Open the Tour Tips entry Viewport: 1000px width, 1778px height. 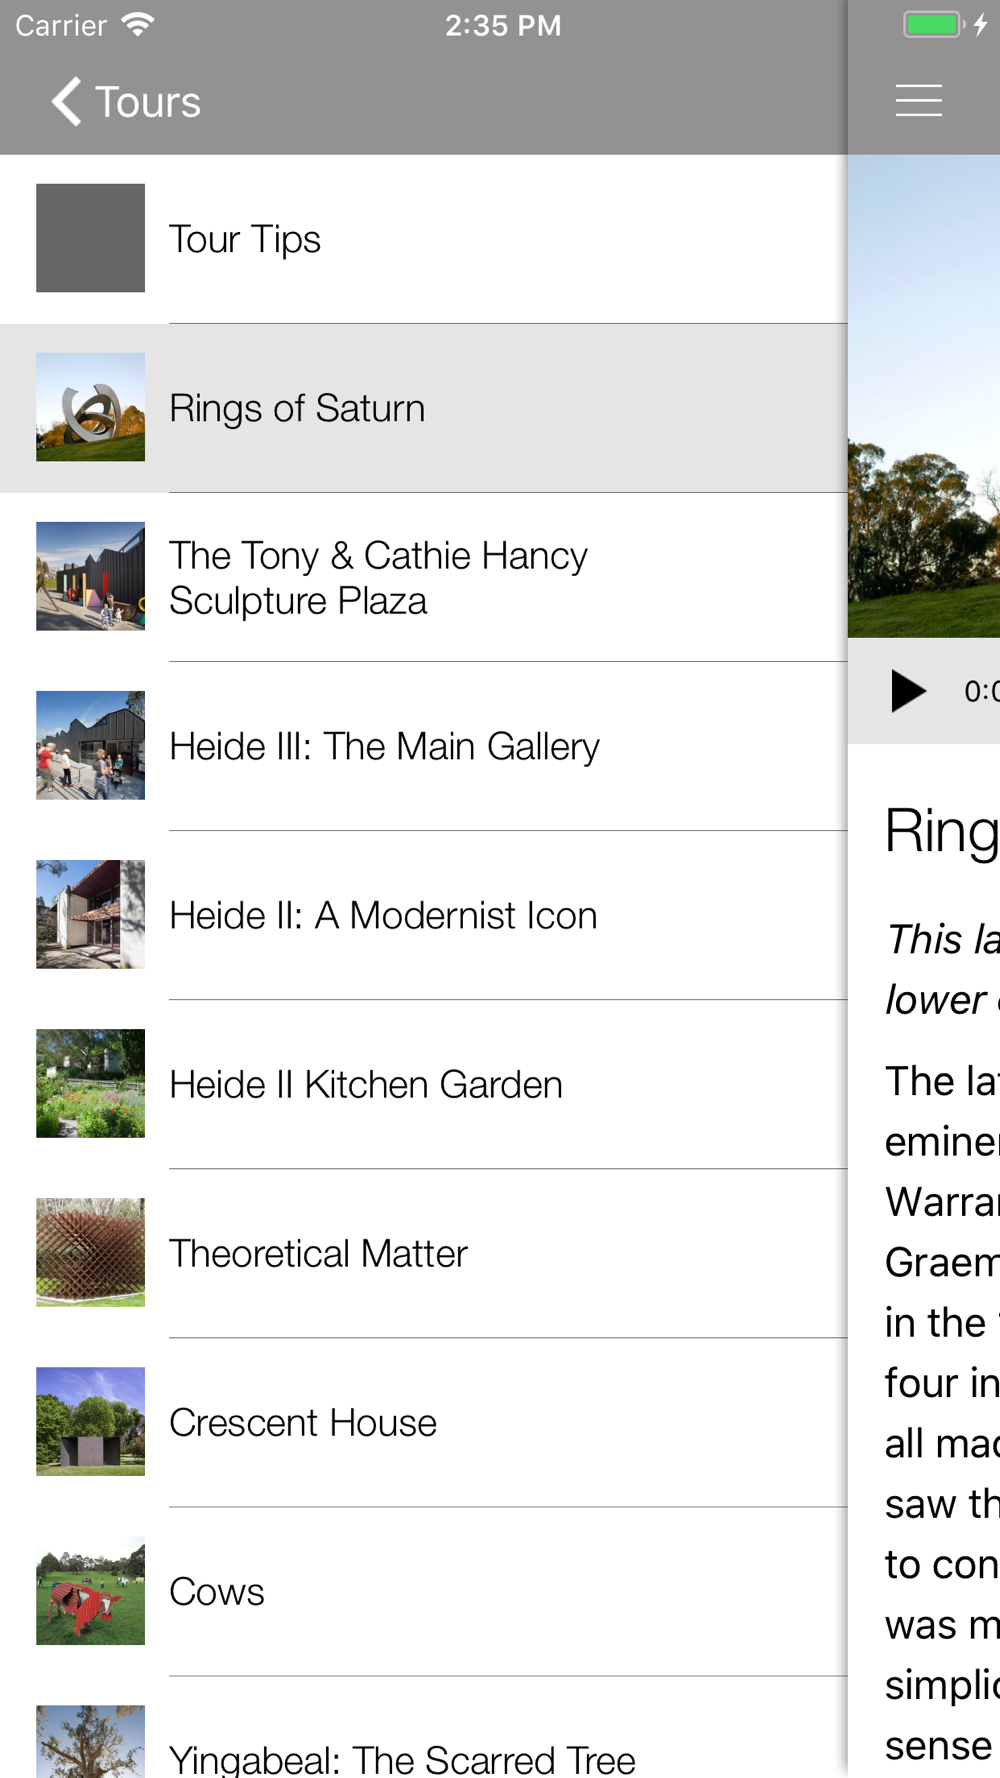(424, 239)
